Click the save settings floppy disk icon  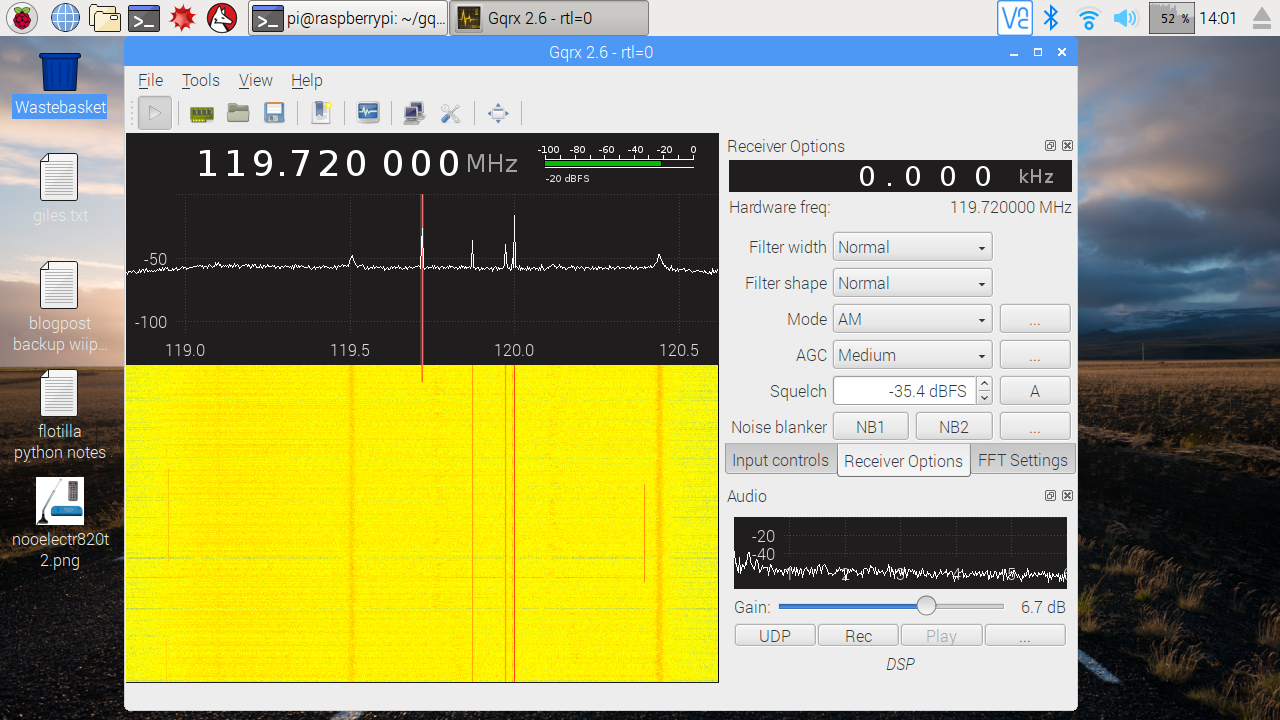274,113
